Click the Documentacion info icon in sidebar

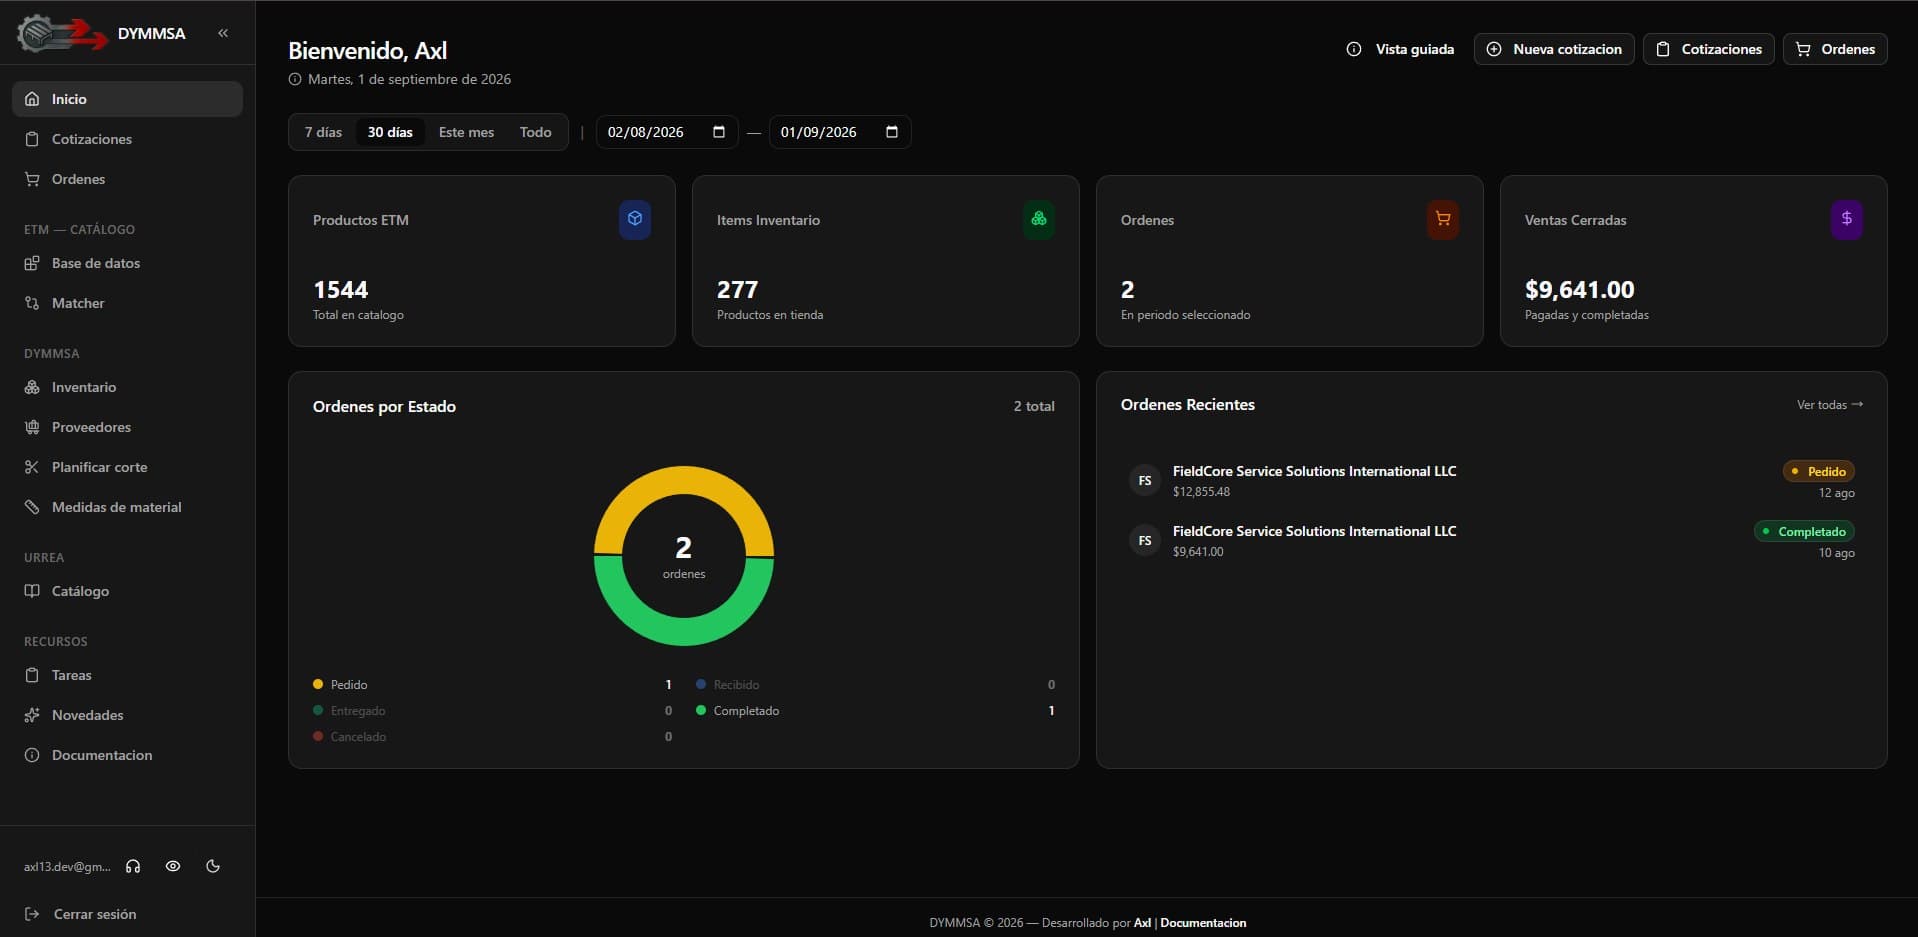tap(32, 755)
